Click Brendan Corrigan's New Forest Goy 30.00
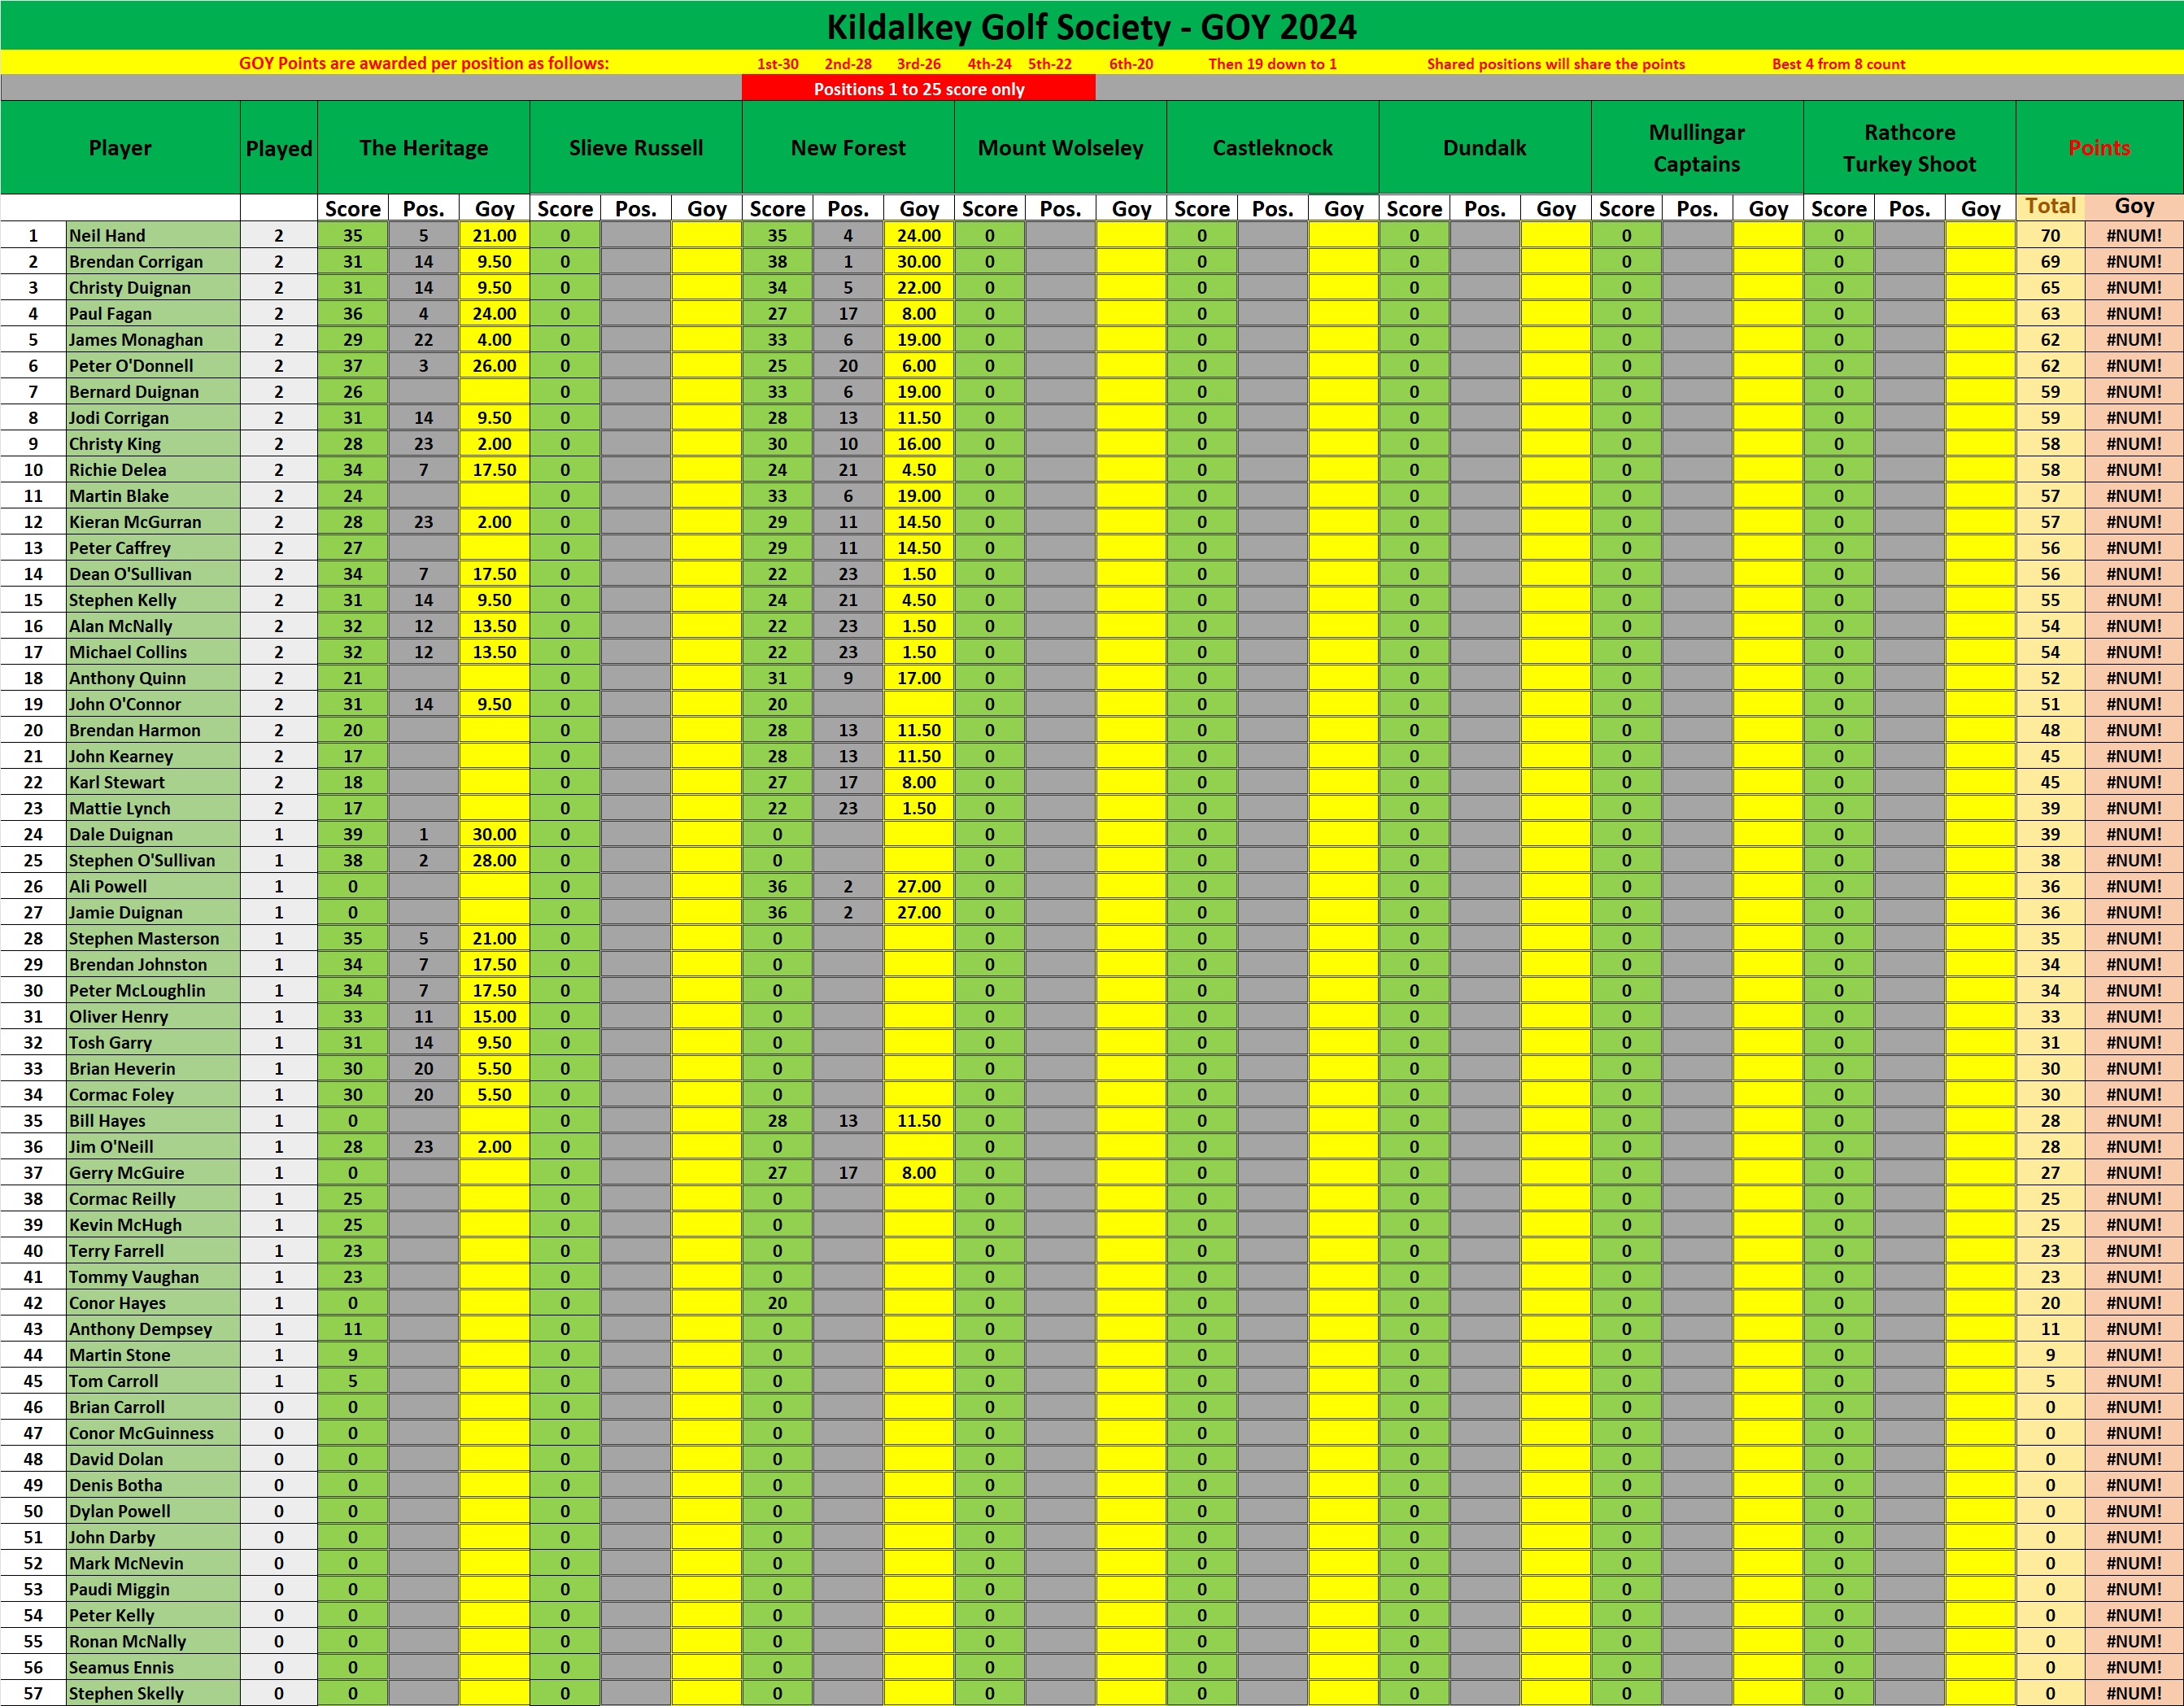Screen dimensions: 2184x1706 (x=918, y=261)
